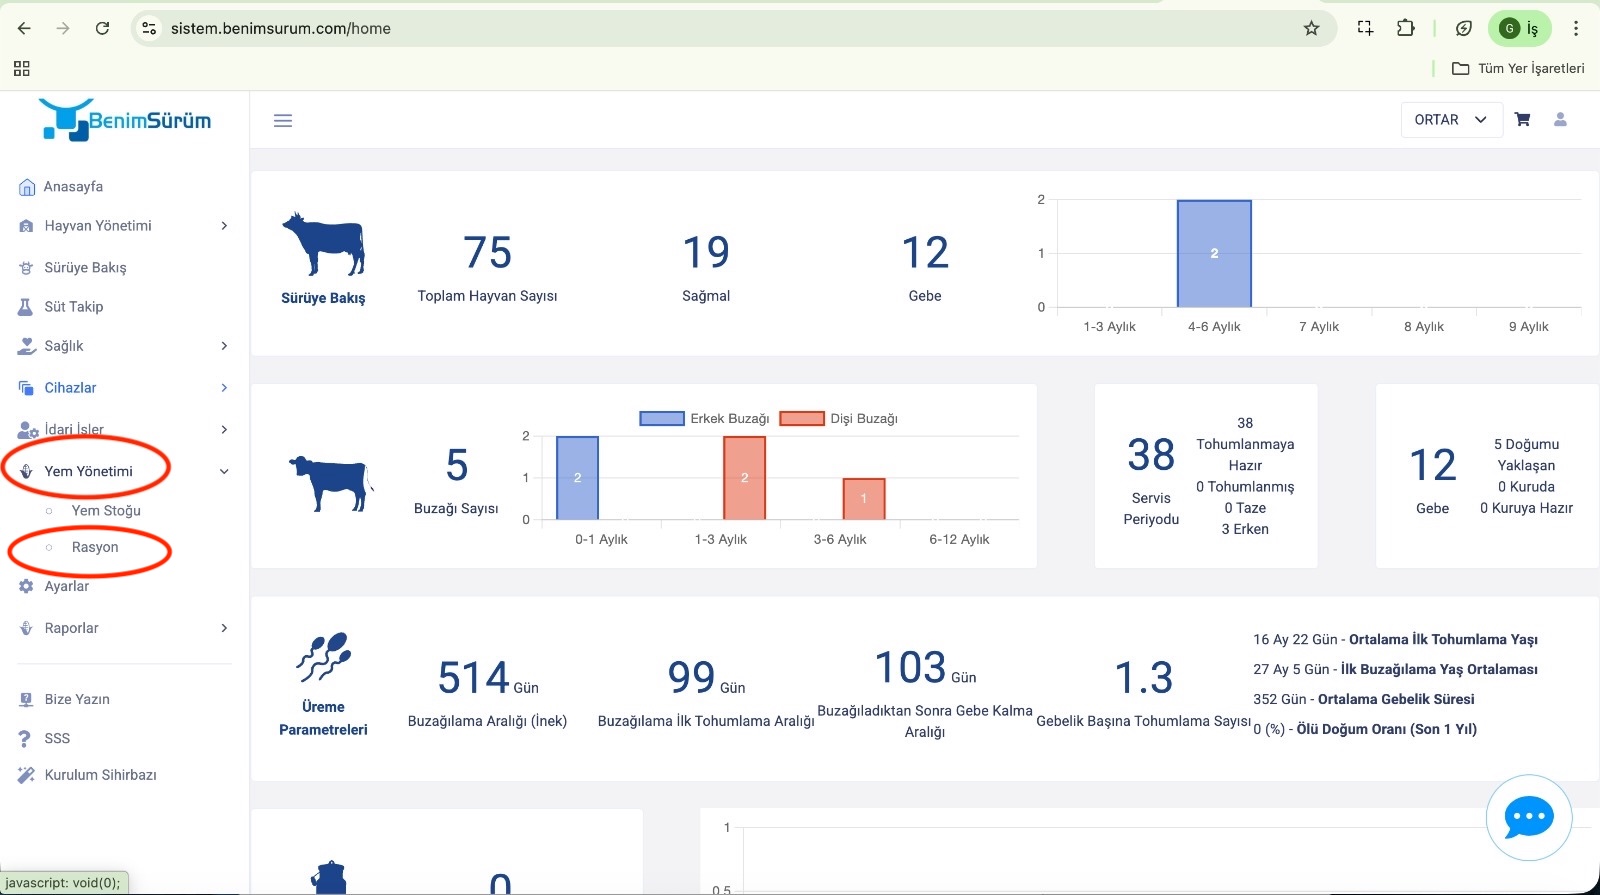Open the ORTAR farm dropdown
1600x895 pixels.
(1451, 120)
